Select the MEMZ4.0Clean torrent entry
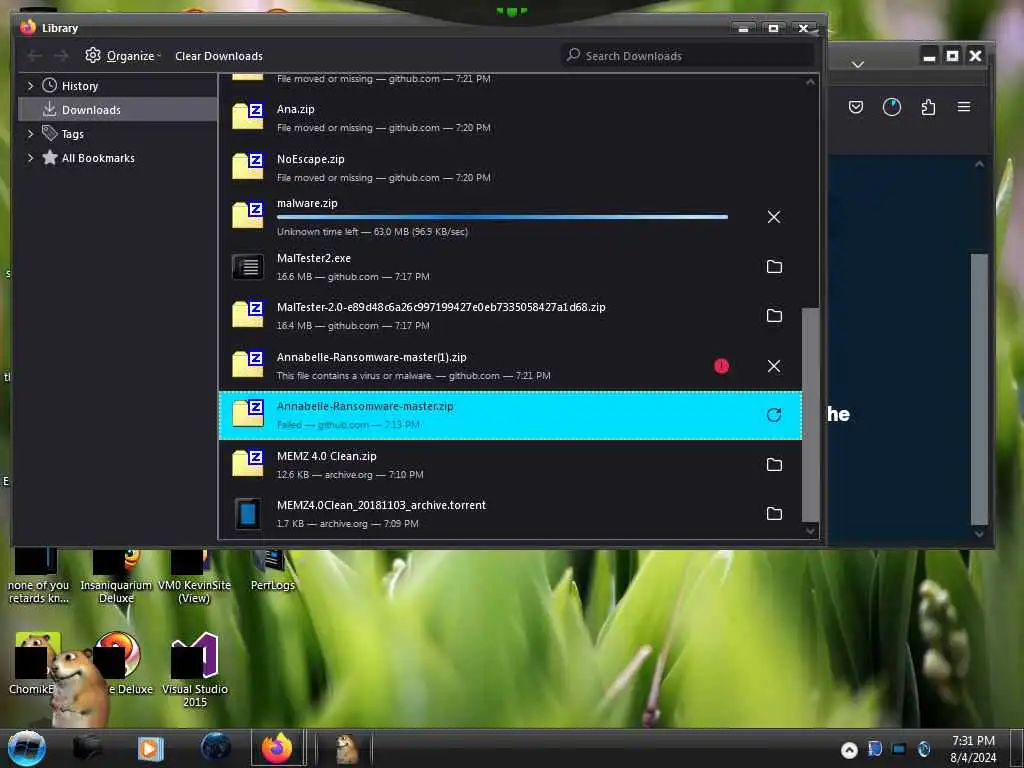 point(510,513)
